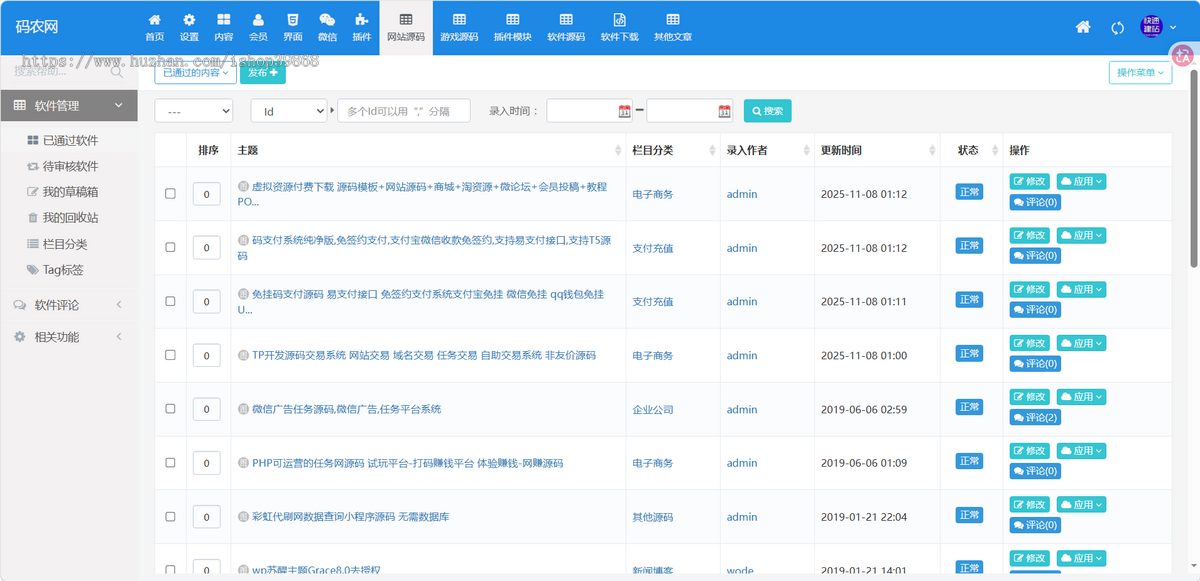Switch to the 其他文章 tab
The image size is (1200, 581).
coord(673,27)
